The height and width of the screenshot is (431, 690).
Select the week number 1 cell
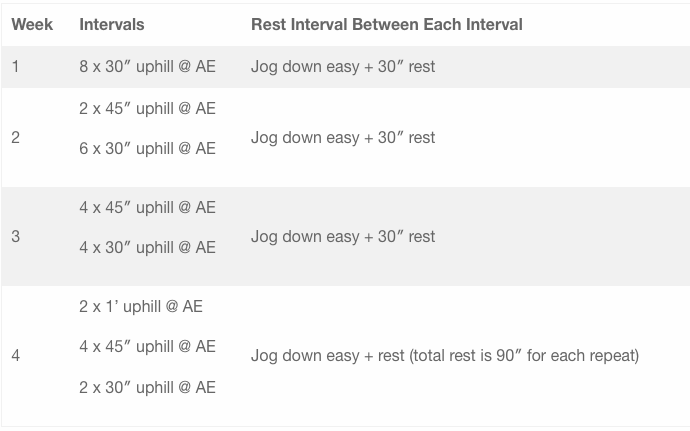[x=15, y=67]
